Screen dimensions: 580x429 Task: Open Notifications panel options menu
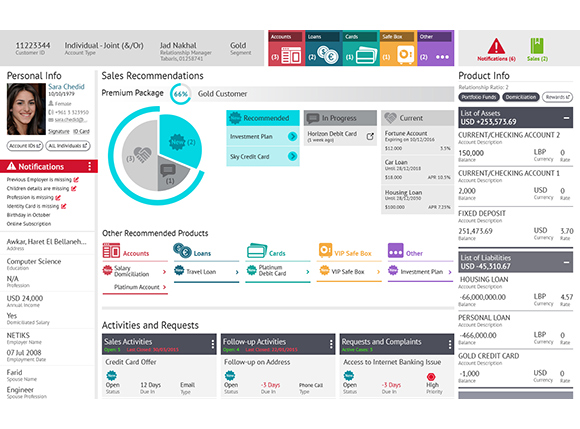(x=90, y=166)
